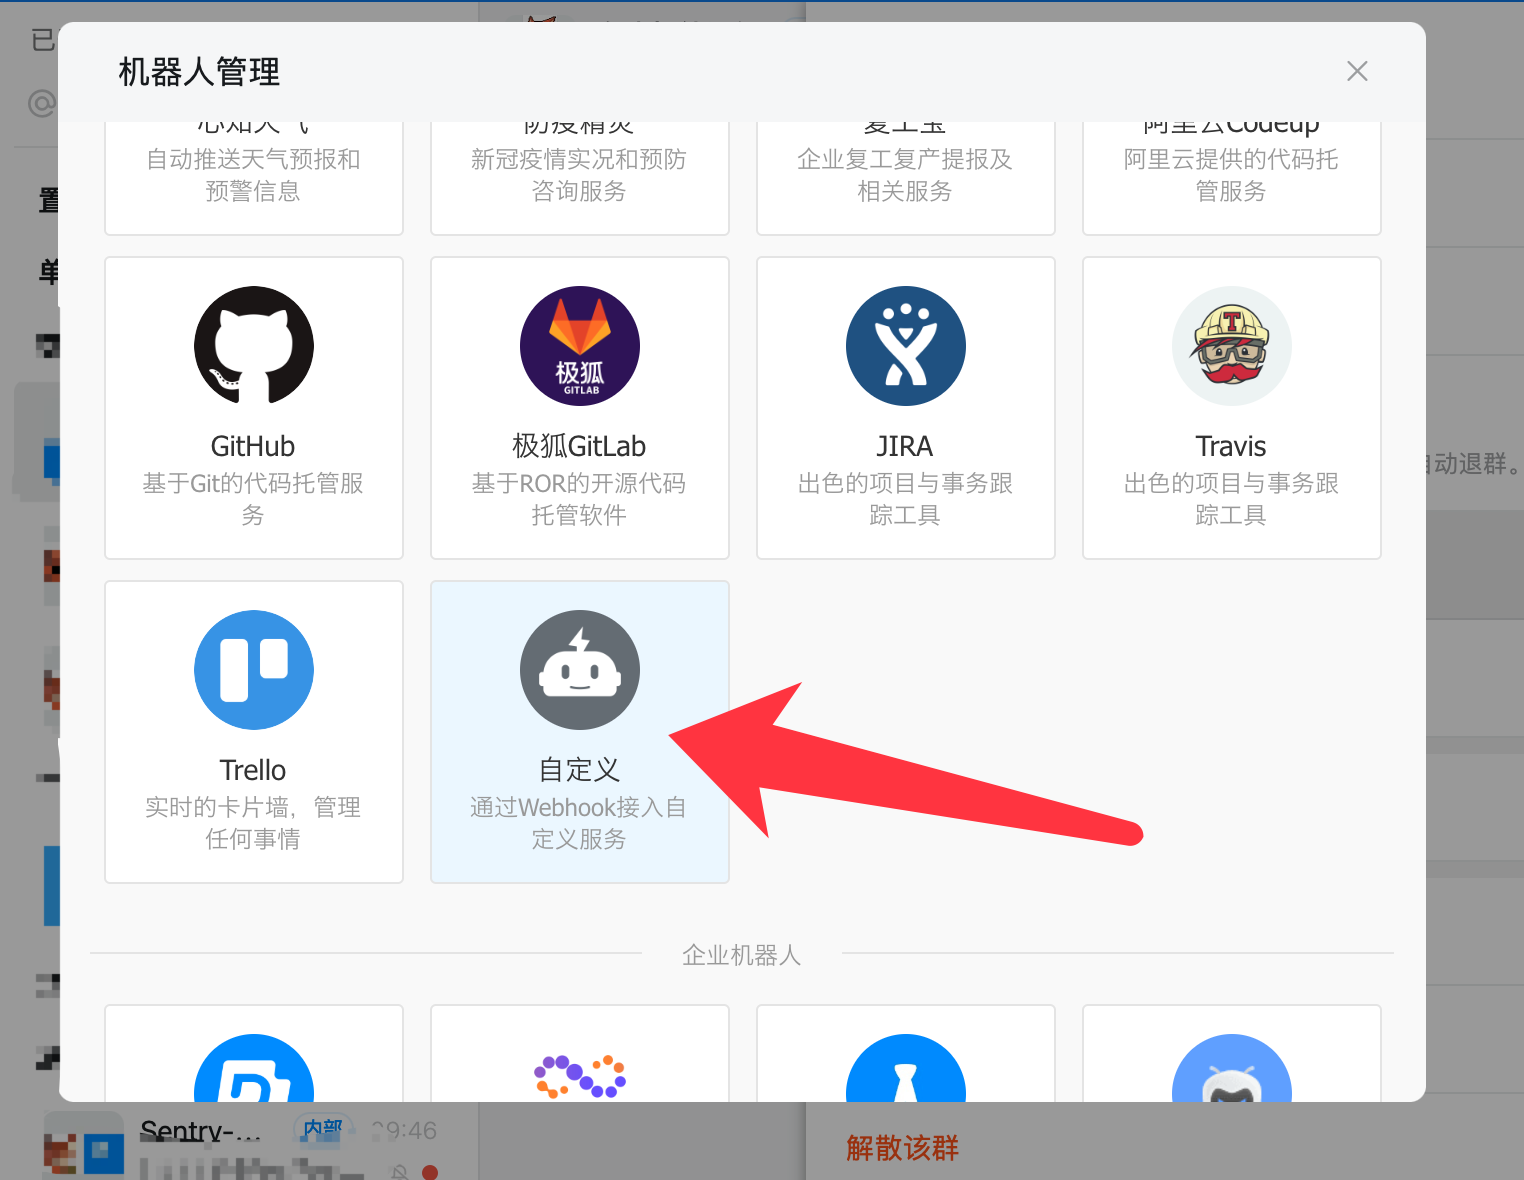Click the GitHub card title text
Screen dimensions: 1524x1180
pos(253,446)
